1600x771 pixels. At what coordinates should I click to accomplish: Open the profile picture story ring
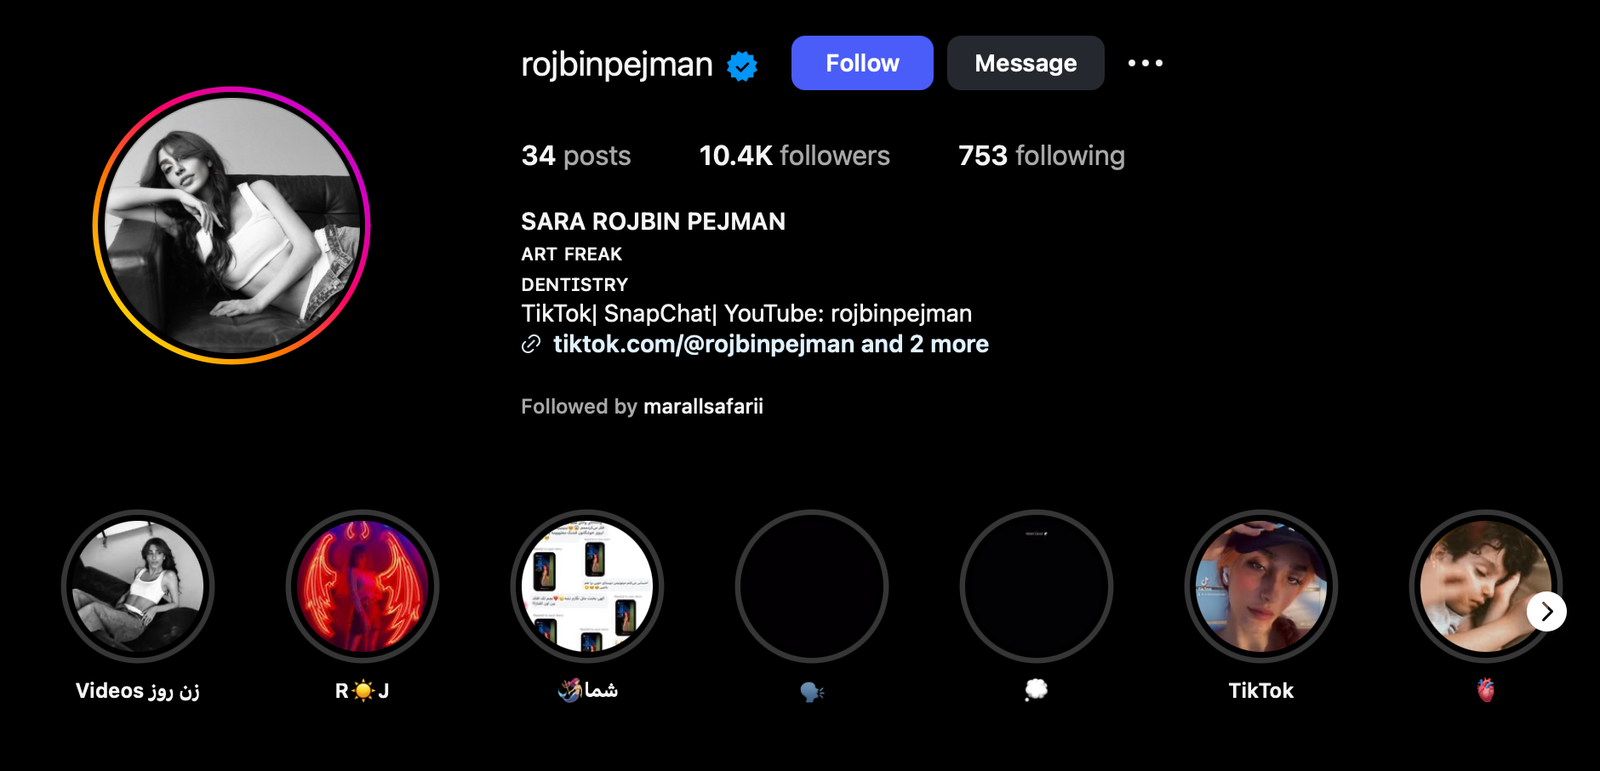tap(232, 225)
